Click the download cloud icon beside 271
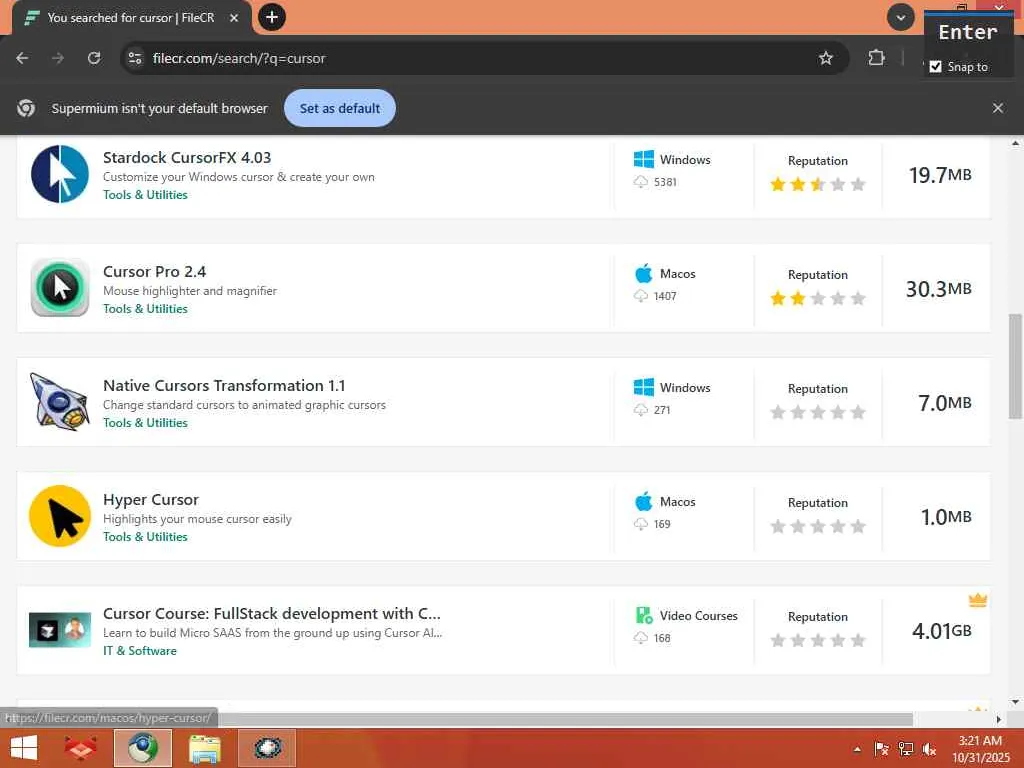 tap(641, 409)
